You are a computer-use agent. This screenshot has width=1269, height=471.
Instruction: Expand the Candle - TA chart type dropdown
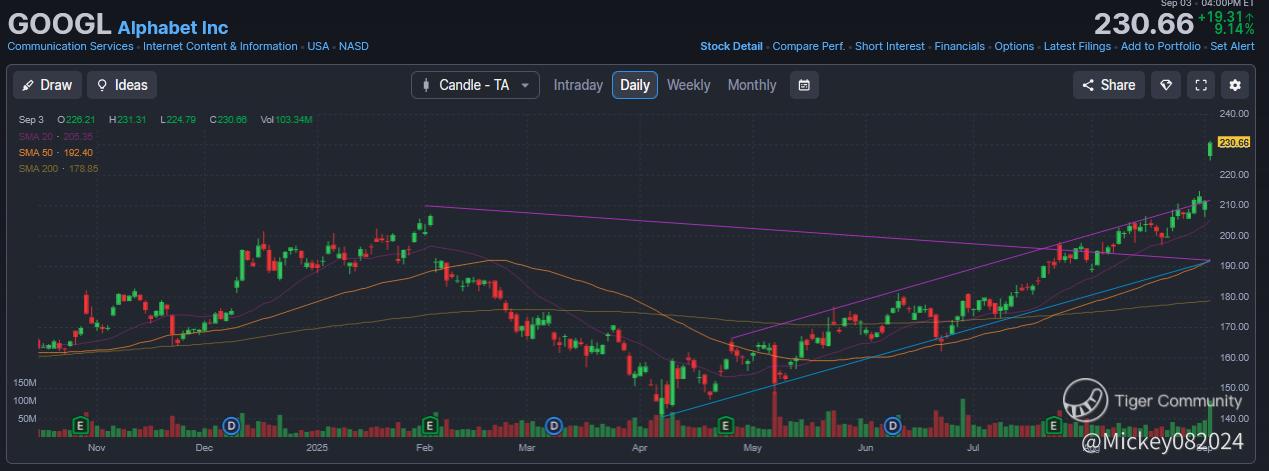(x=475, y=85)
